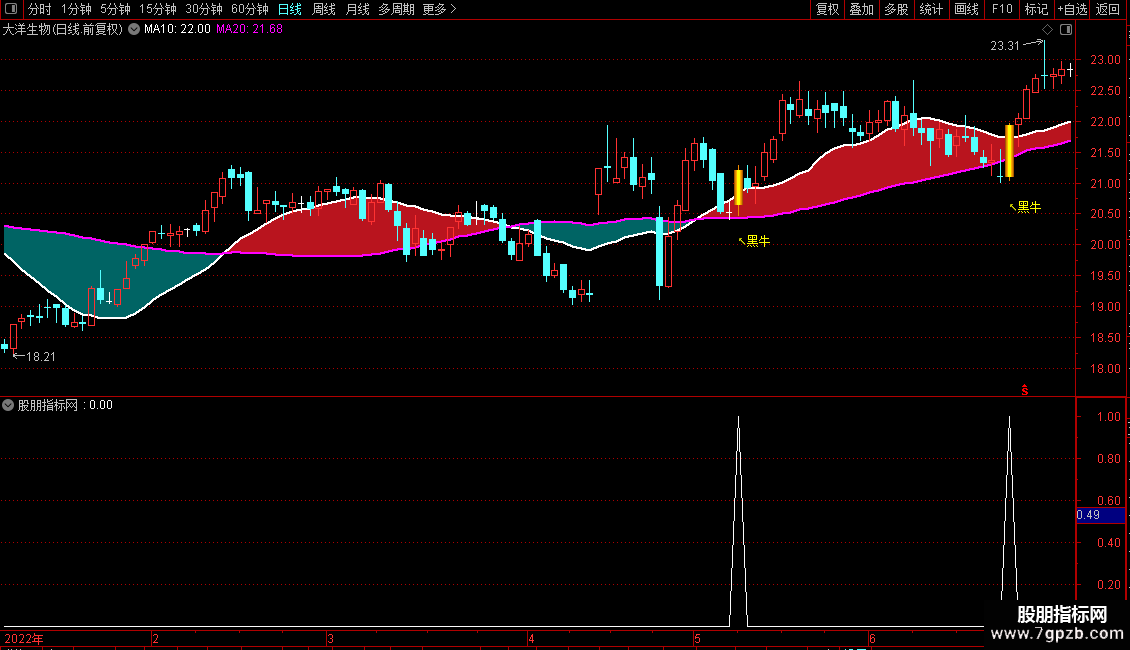Select the 1分钟 period tab
The image size is (1130, 650).
click(x=76, y=9)
